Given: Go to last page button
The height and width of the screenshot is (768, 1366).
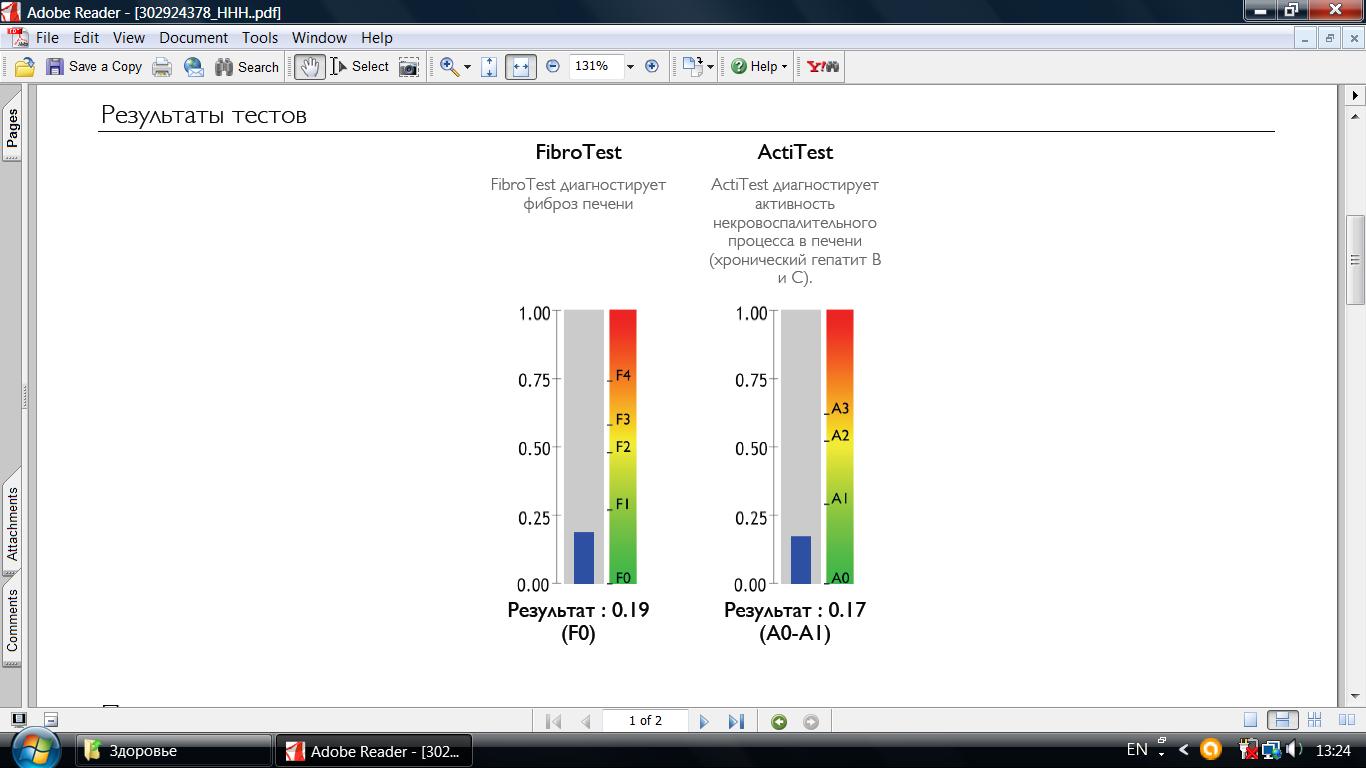Looking at the screenshot, I should (736, 721).
